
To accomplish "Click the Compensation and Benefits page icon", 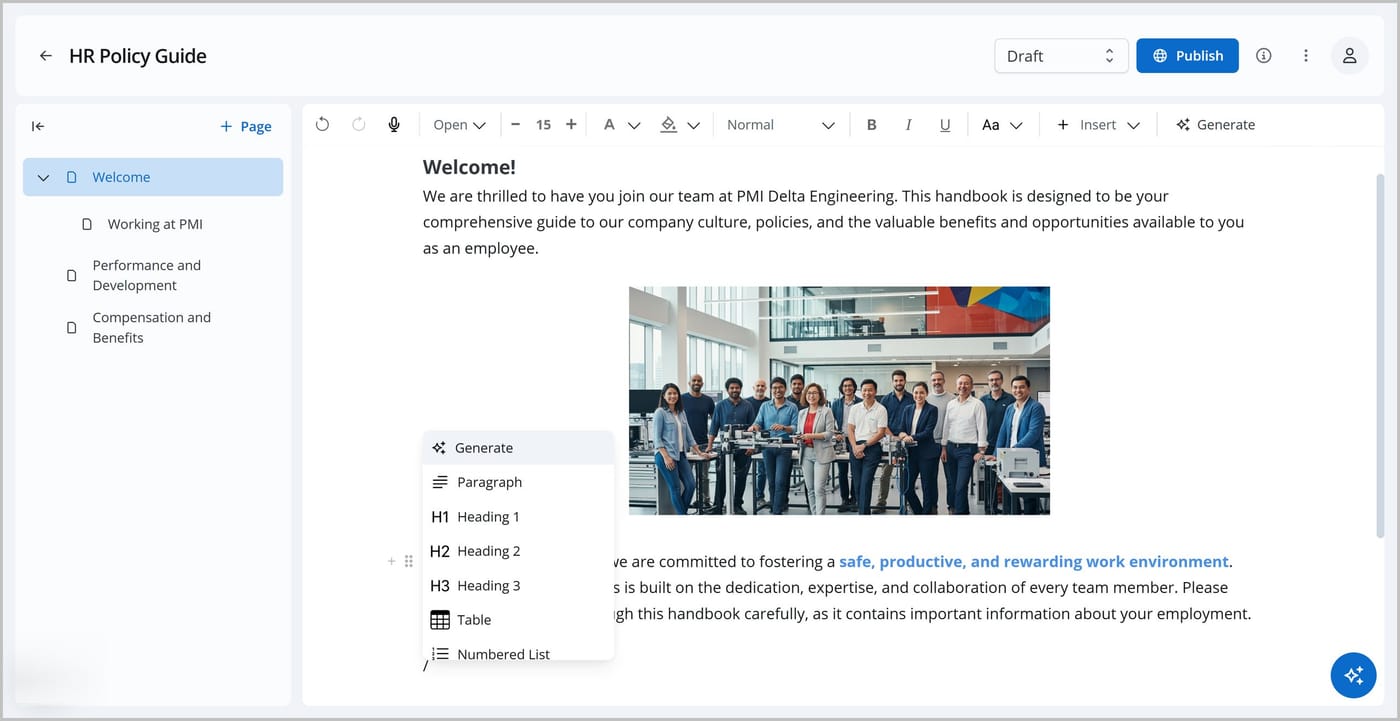I will coord(71,327).
